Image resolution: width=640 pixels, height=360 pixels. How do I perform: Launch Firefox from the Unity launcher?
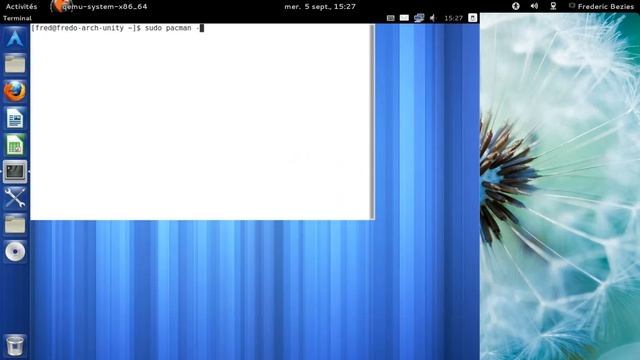tap(15, 91)
